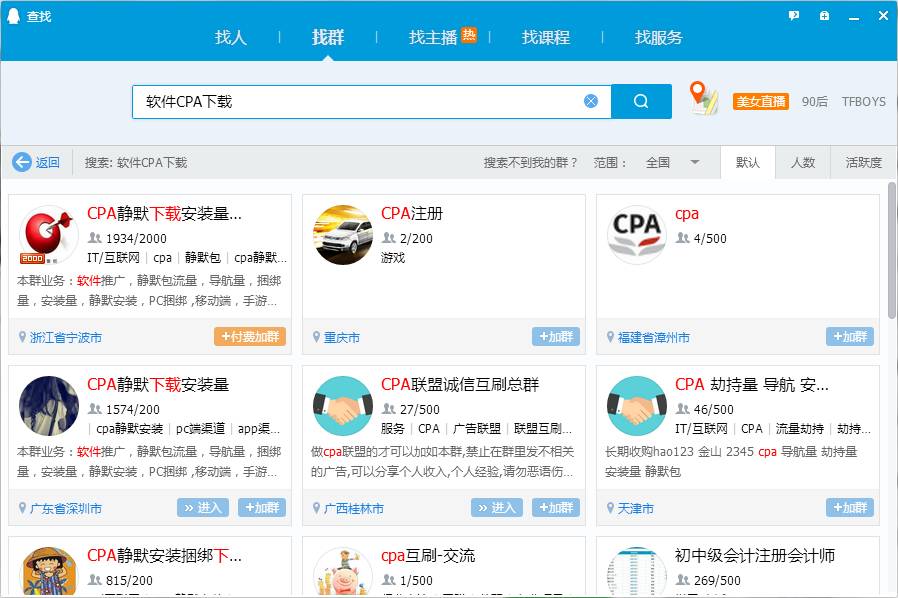Viewport: 898px width, 598px height.
Task: Open group title cpa互刷-交流
Action: [428, 555]
